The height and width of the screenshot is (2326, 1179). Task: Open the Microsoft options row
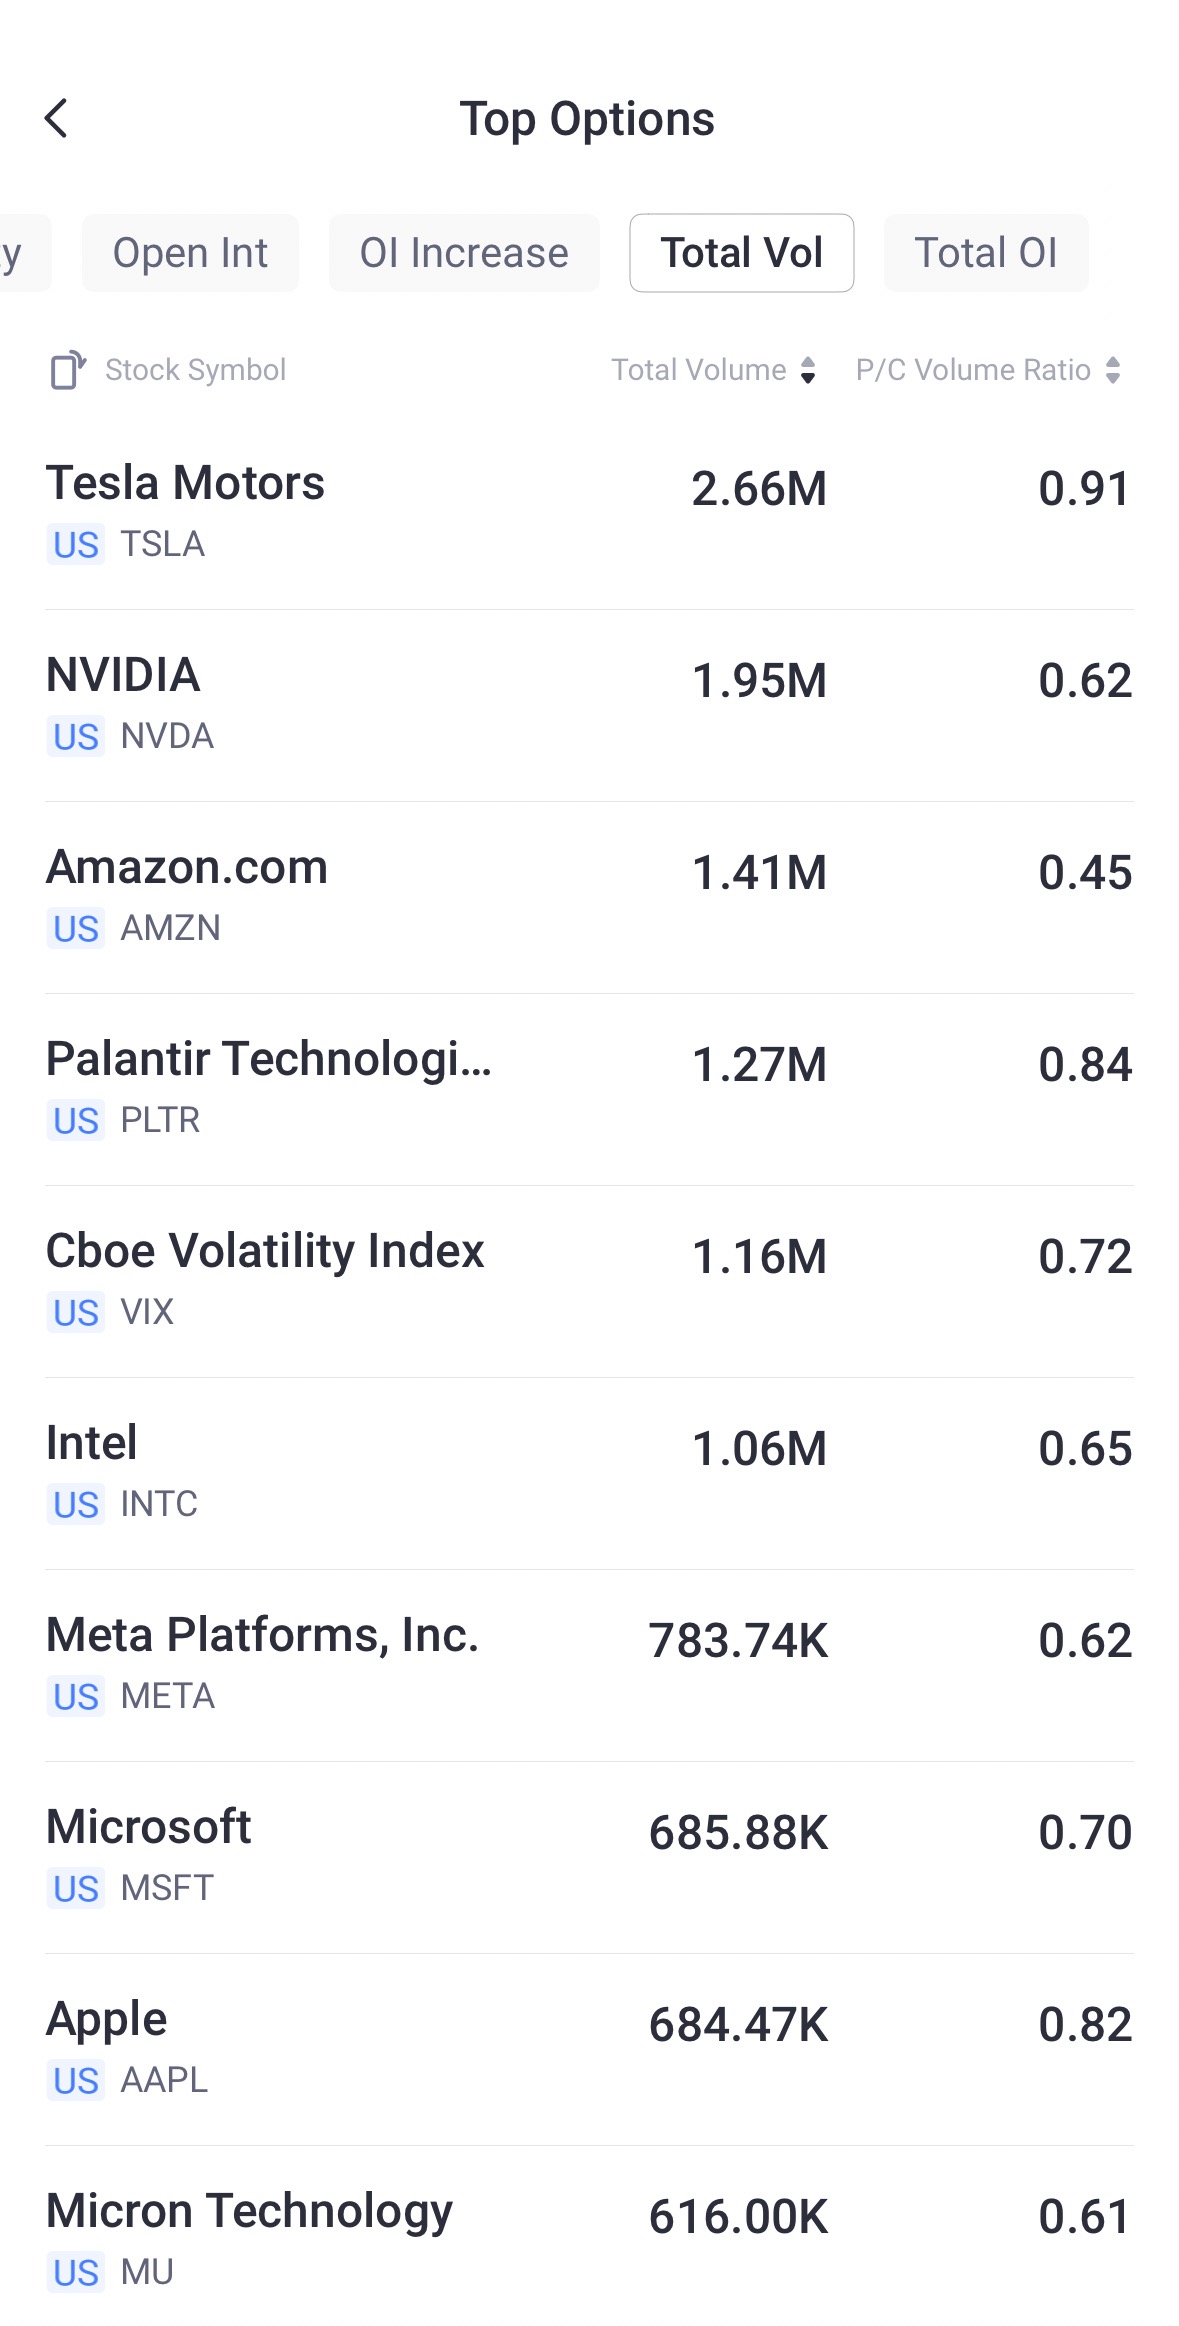coord(589,1856)
